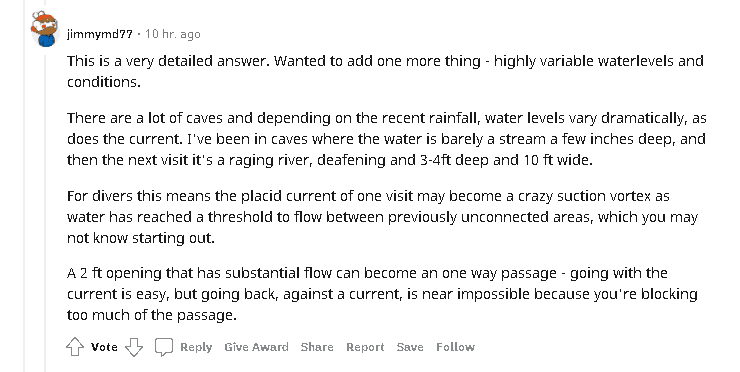The height and width of the screenshot is (372, 740).
Task: Click the paragraph starting 'For divers this means'
Action: (382, 217)
